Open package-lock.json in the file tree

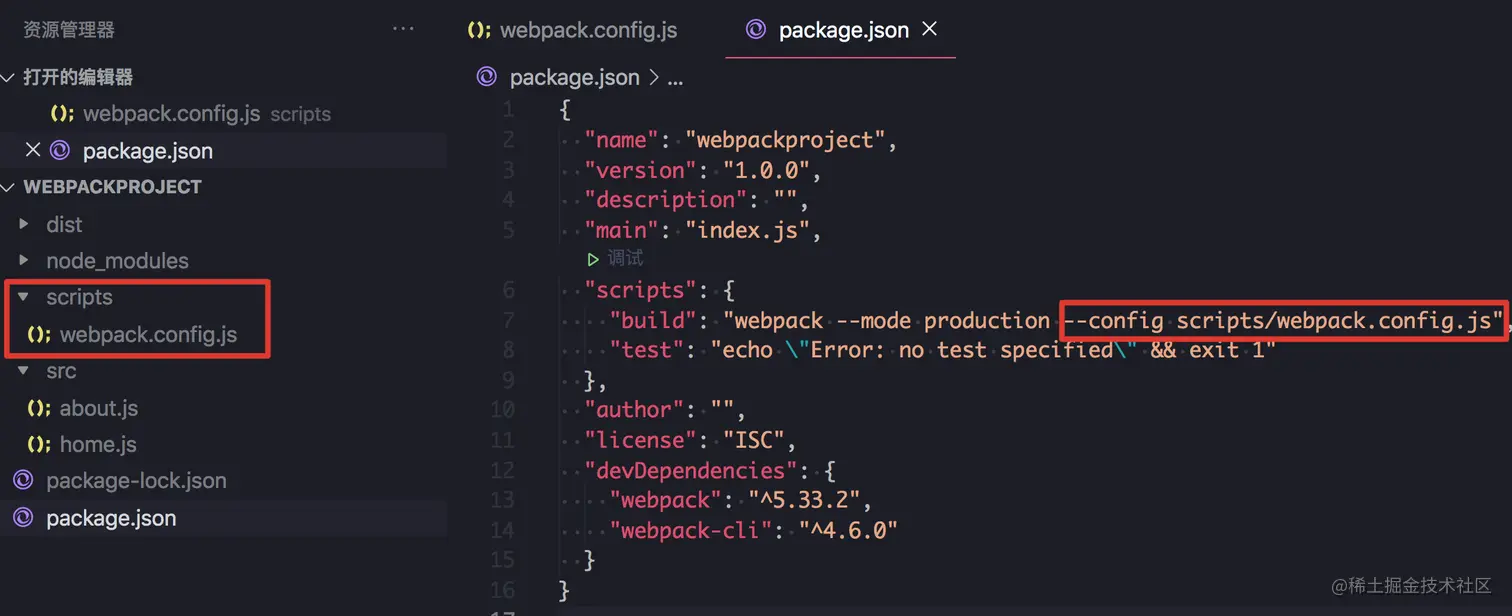coord(136,481)
